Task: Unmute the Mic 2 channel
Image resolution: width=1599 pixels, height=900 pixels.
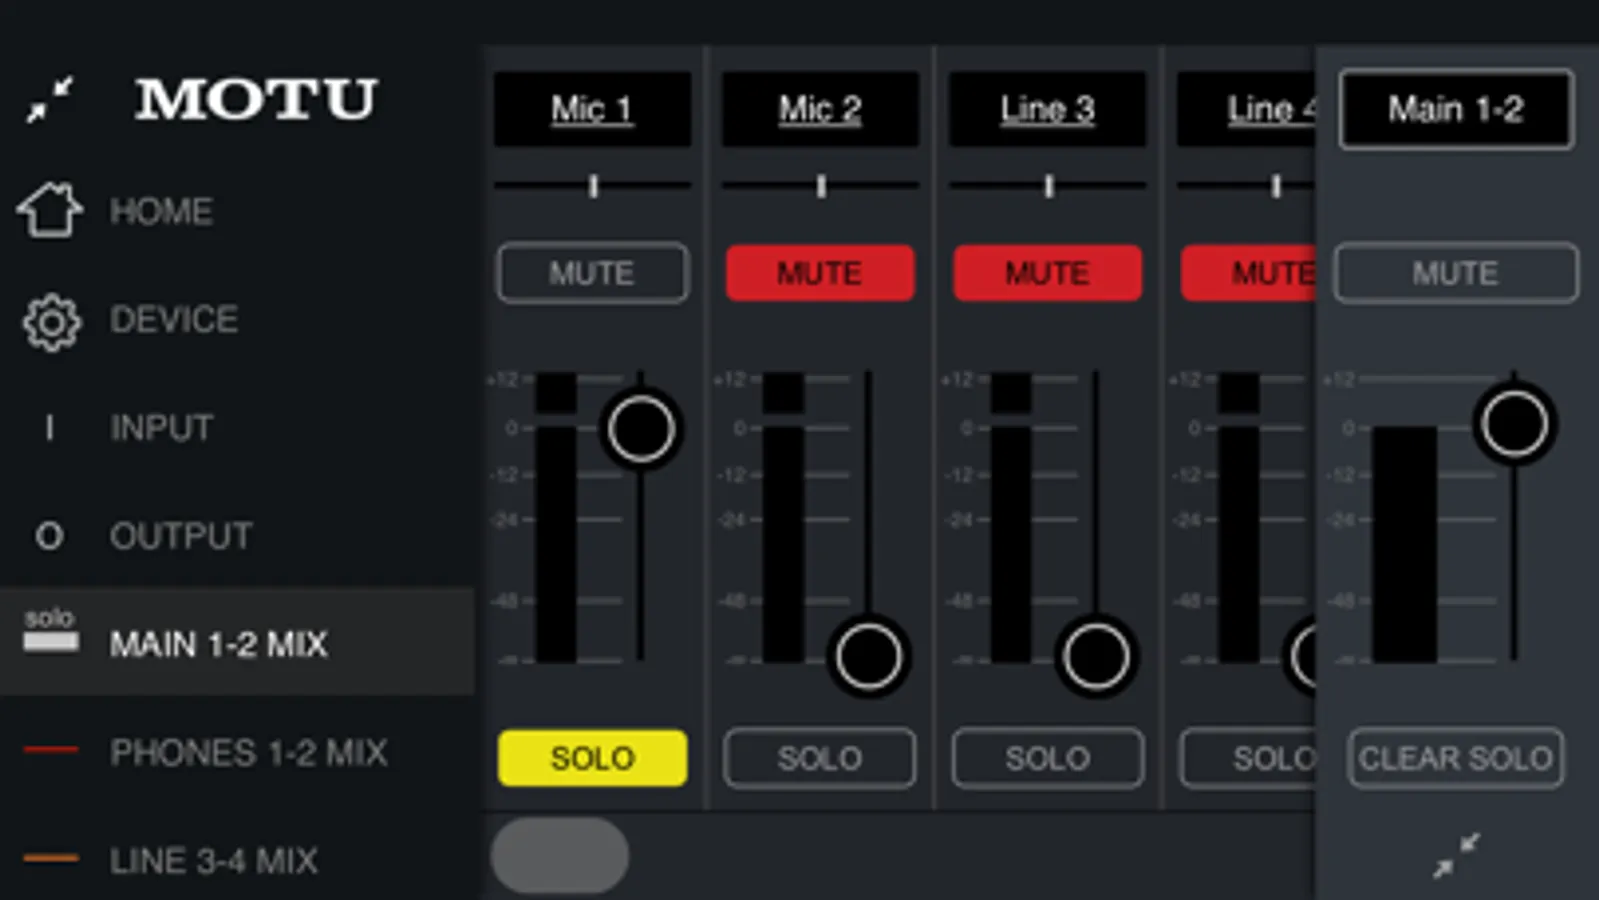Action: pyautogui.click(x=820, y=273)
